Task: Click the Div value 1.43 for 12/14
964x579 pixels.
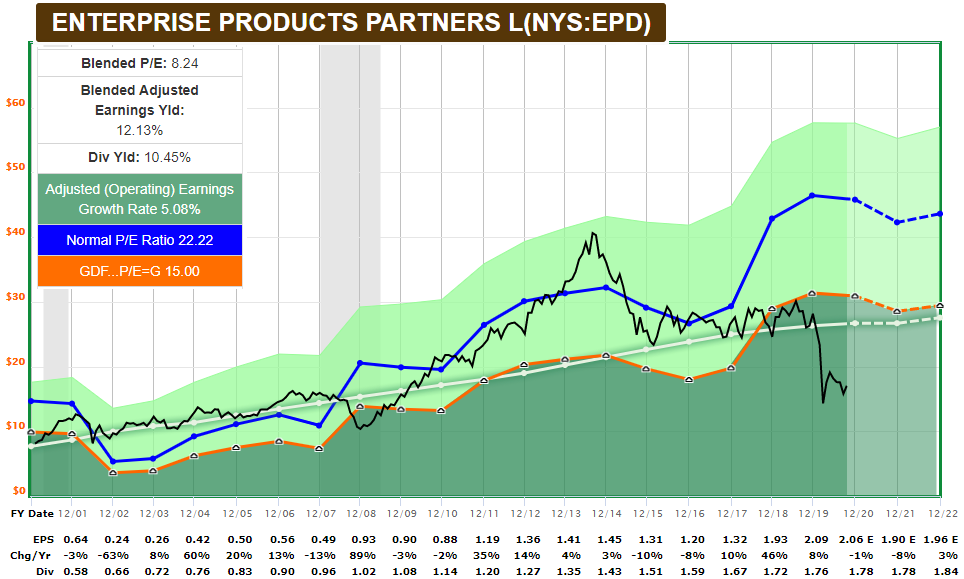Action: (x=609, y=572)
